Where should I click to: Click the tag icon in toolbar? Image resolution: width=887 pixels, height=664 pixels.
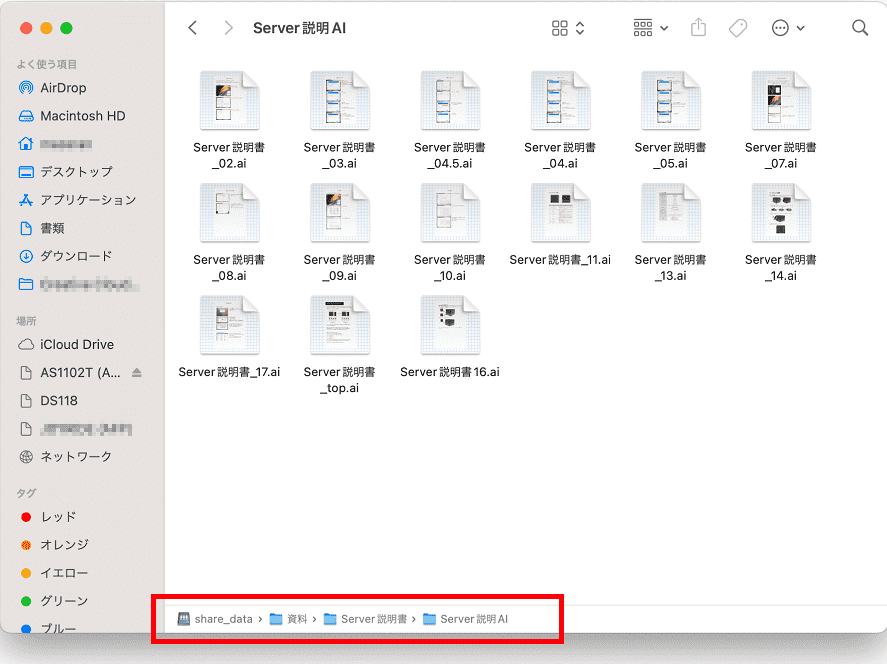(x=738, y=28)
